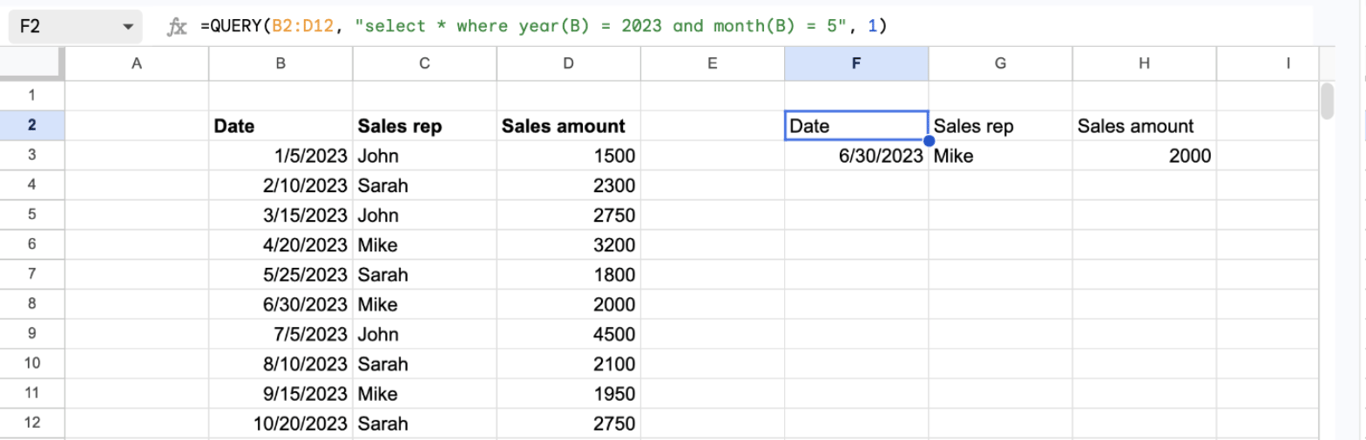Select query result 2000 in column H
This screenshot has width=1366, height=440.
click(1145, 155)
